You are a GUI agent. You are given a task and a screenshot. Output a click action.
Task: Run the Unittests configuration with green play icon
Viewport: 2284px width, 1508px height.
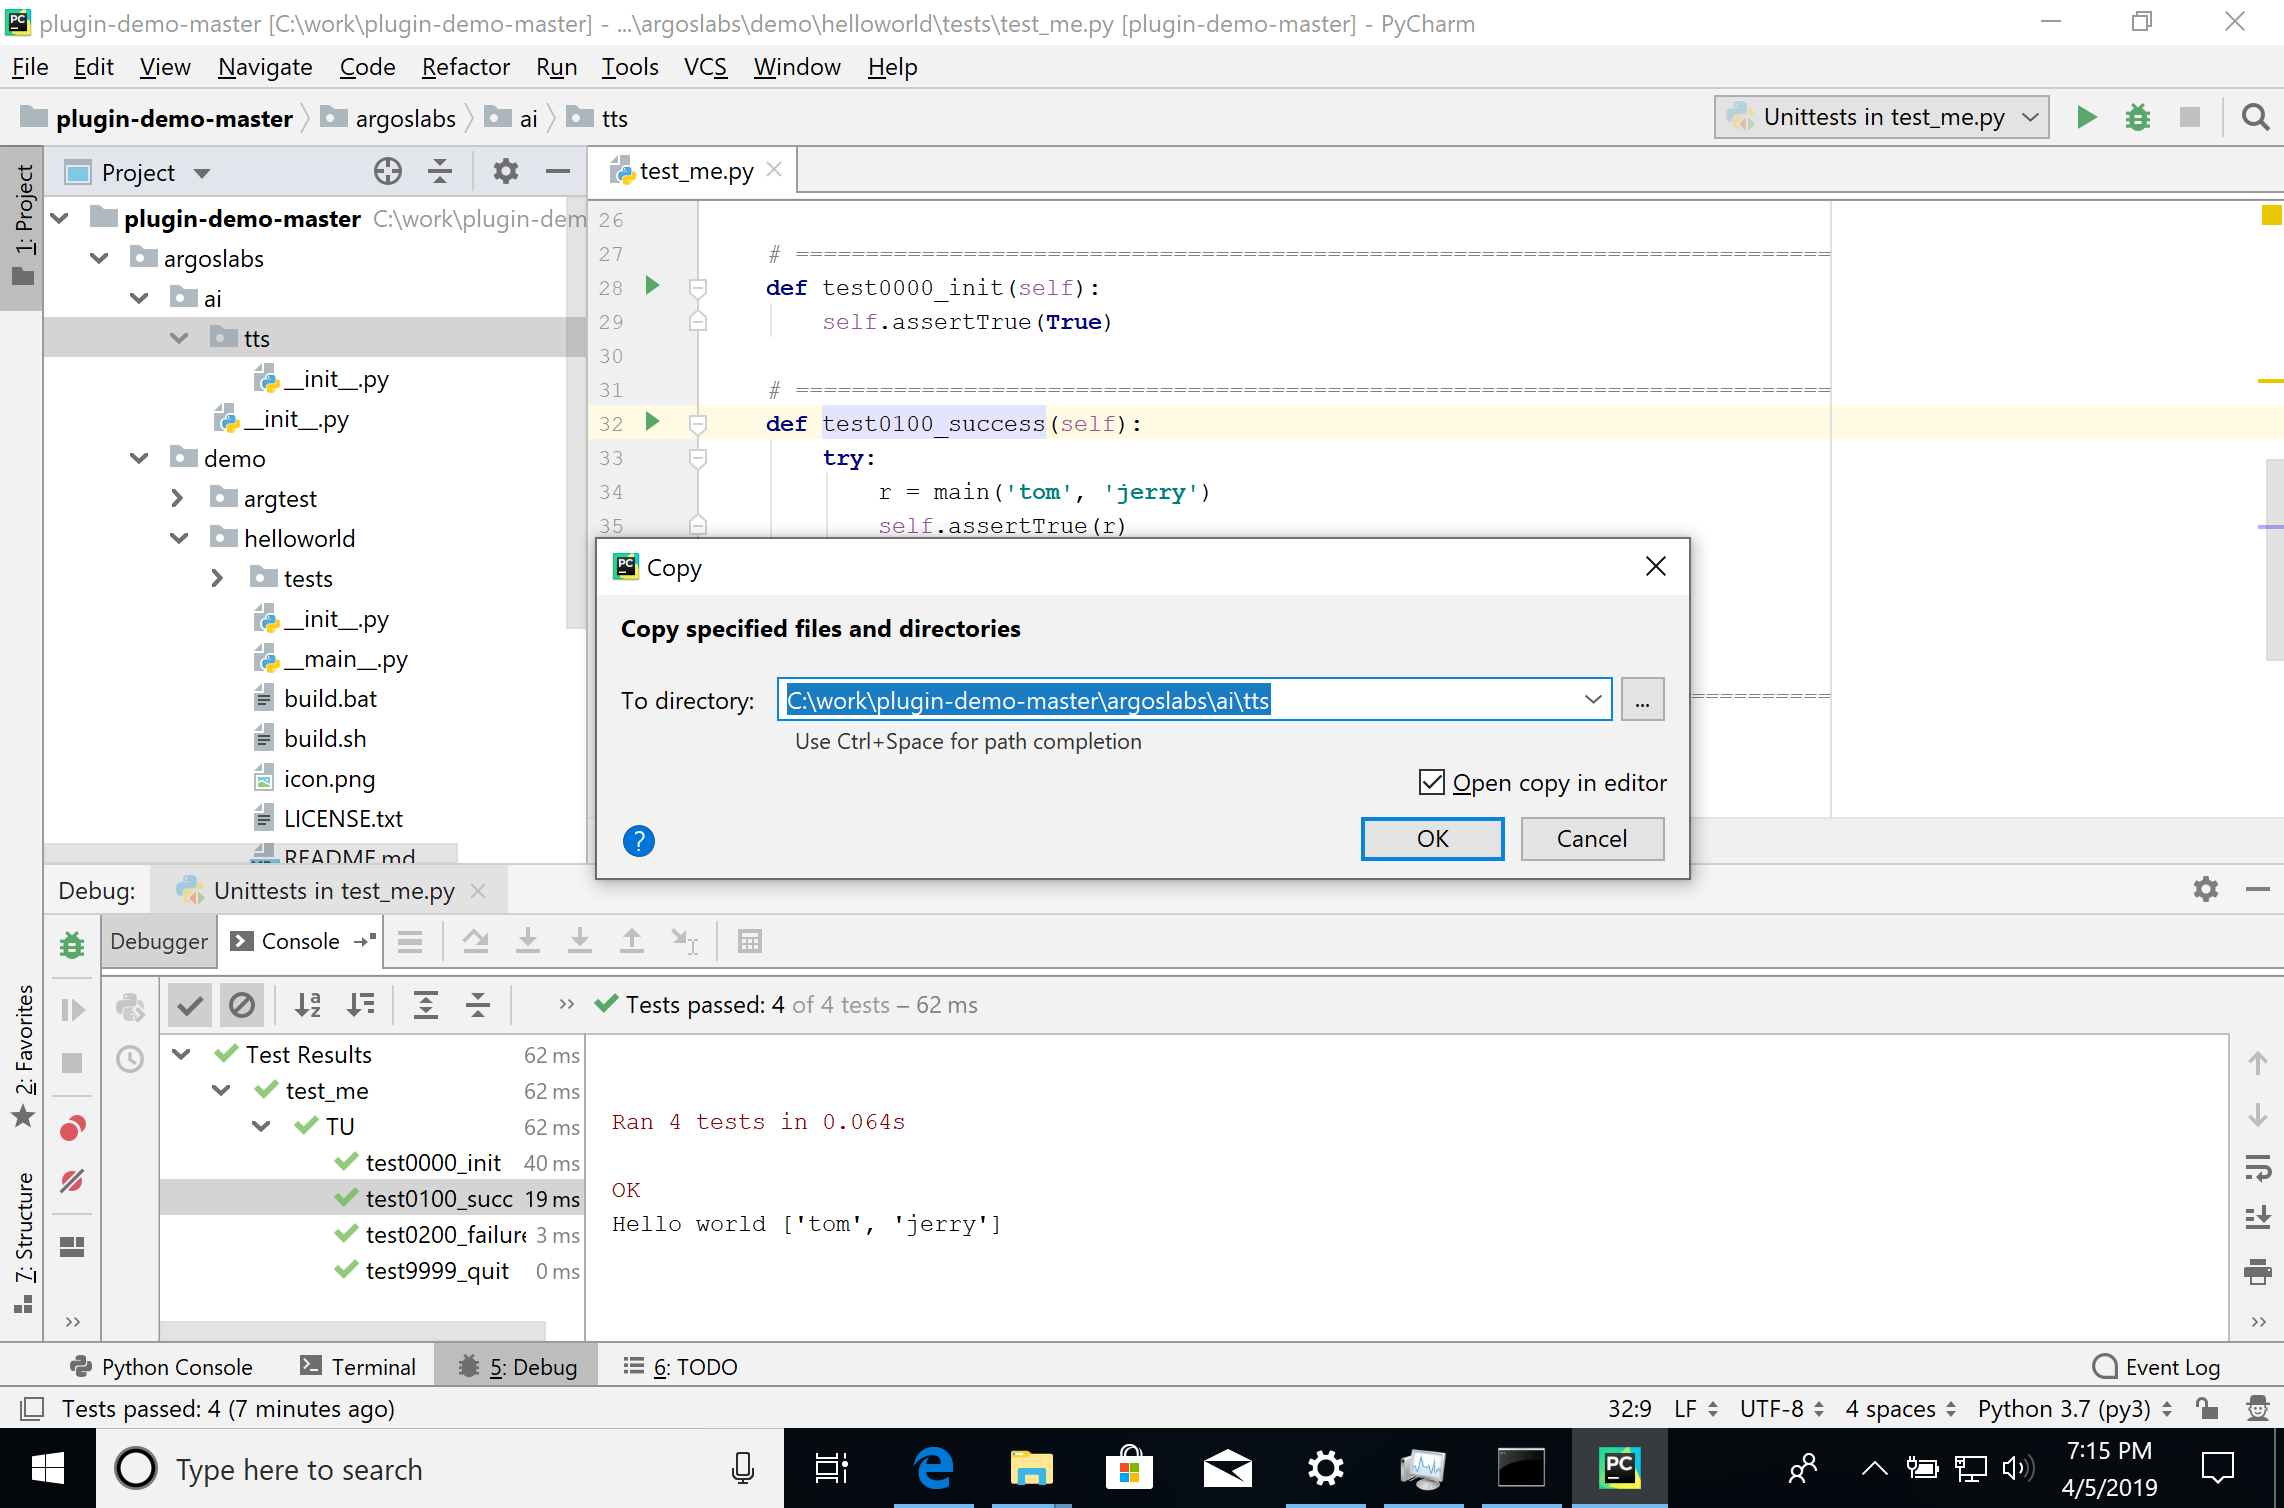2086,117
